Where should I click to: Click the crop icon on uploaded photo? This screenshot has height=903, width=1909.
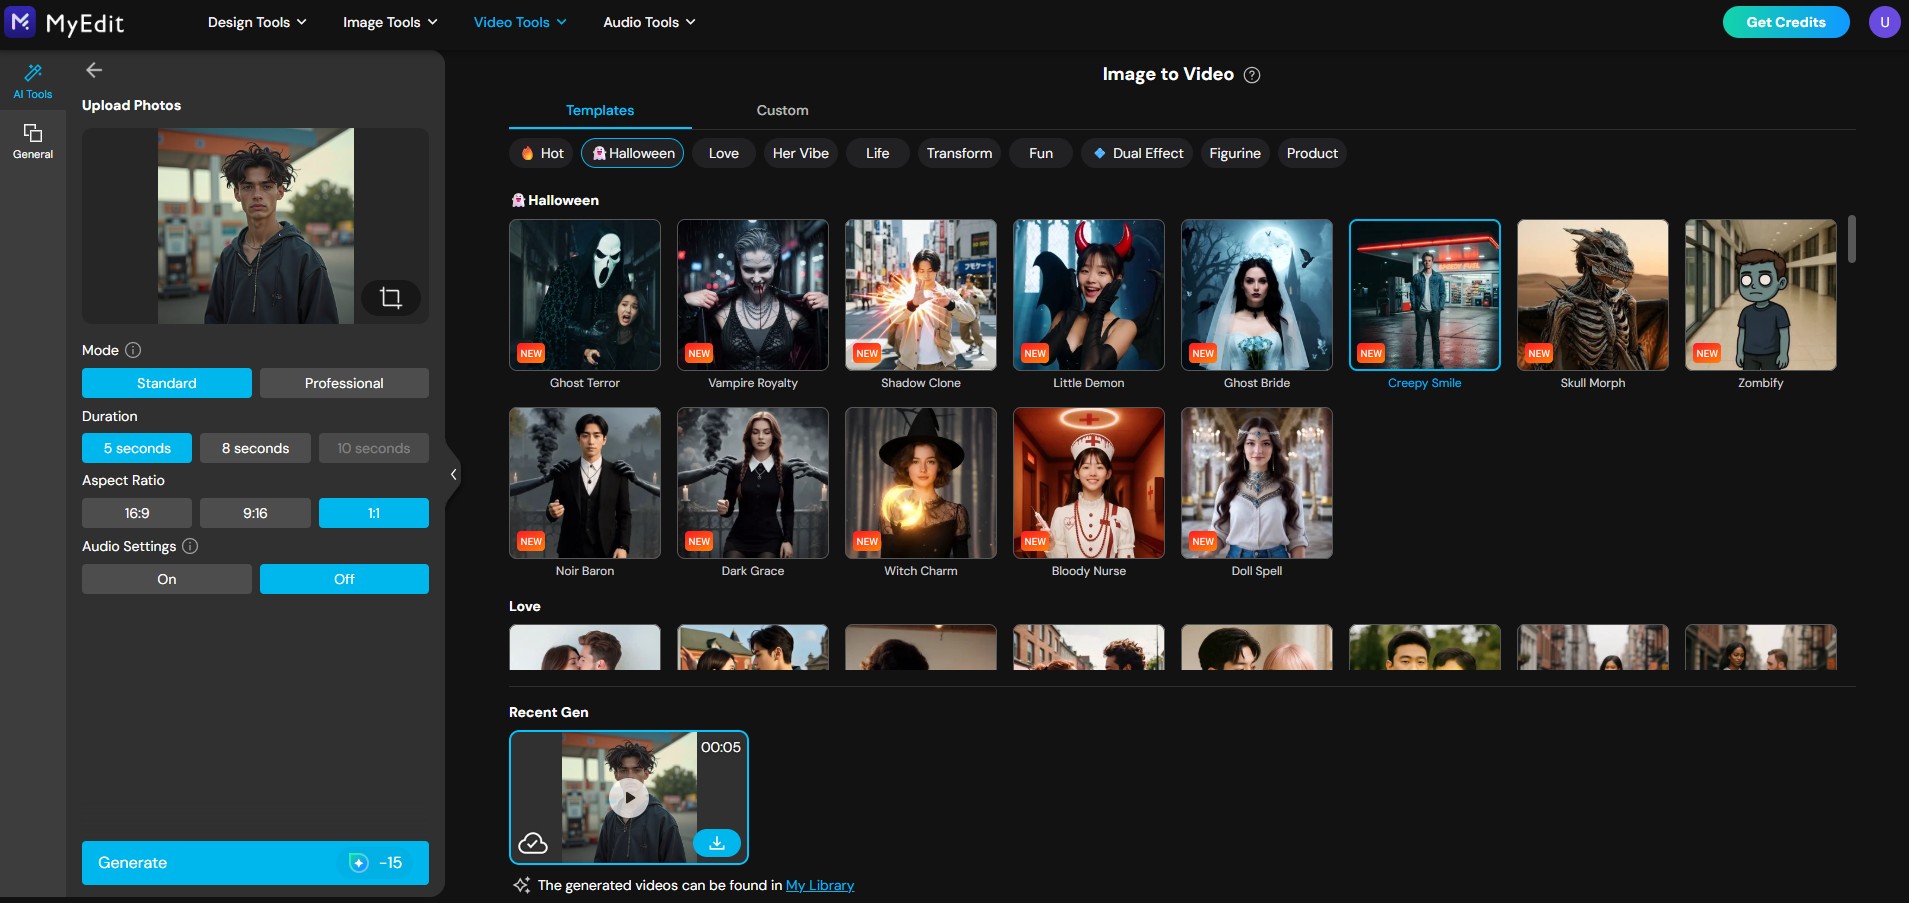coord(391,297)
